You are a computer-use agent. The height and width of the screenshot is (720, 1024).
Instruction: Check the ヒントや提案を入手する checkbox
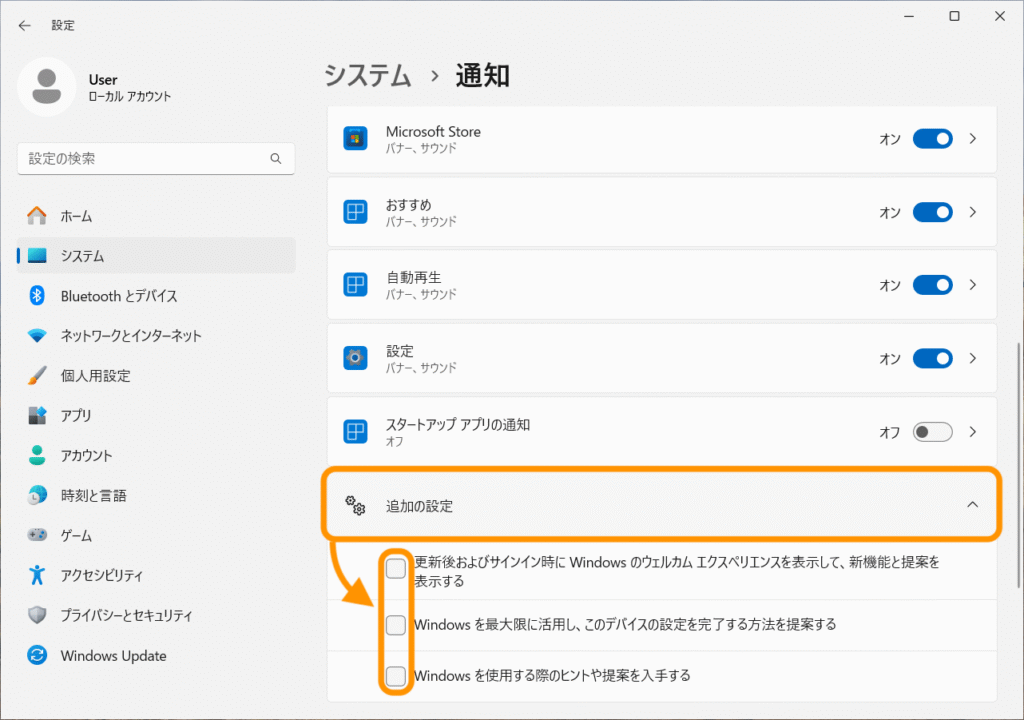pyautogui.click(x=396, y=676)
